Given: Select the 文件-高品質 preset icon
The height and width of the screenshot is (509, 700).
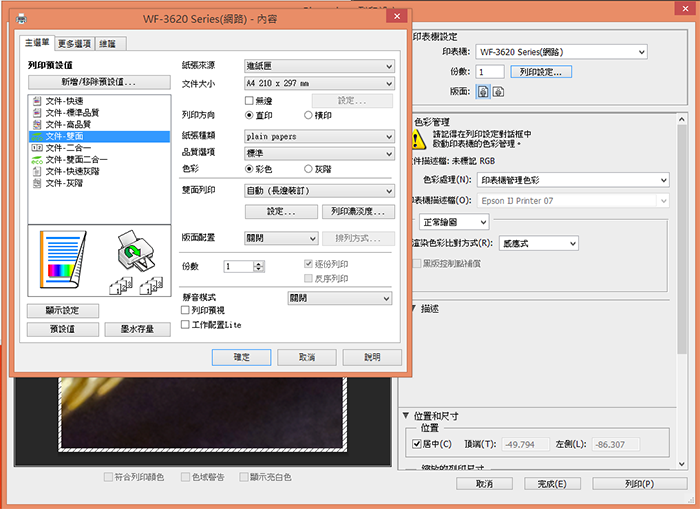Looking at the screenshot, I should point(37,124).
